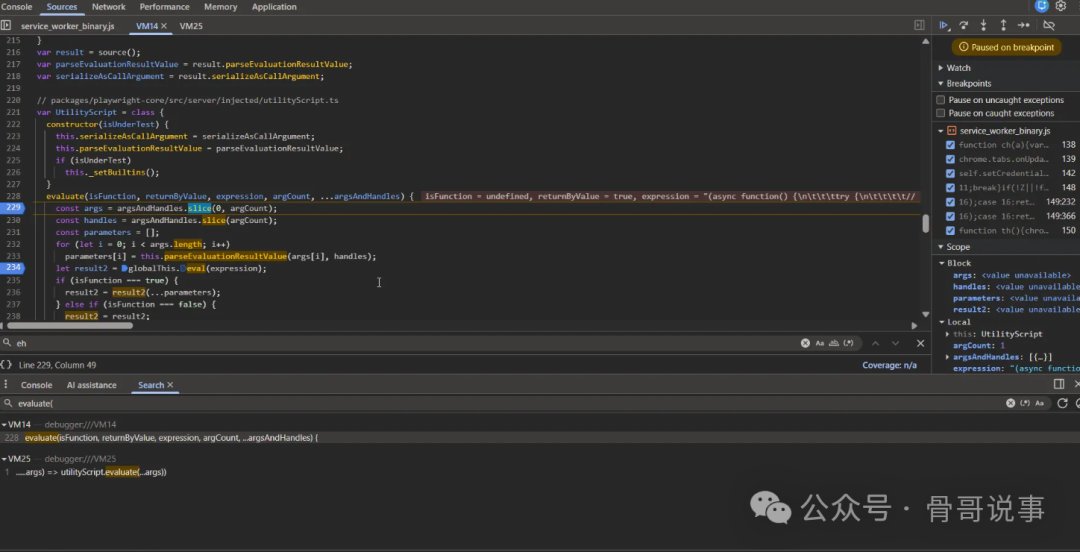Image resolution: width=1080 pixels, height=552 pixels.
Task: Uncheck breakpoint 'self.setCredential' line 142
Action: pyautogui.click(x=951, y=174)
